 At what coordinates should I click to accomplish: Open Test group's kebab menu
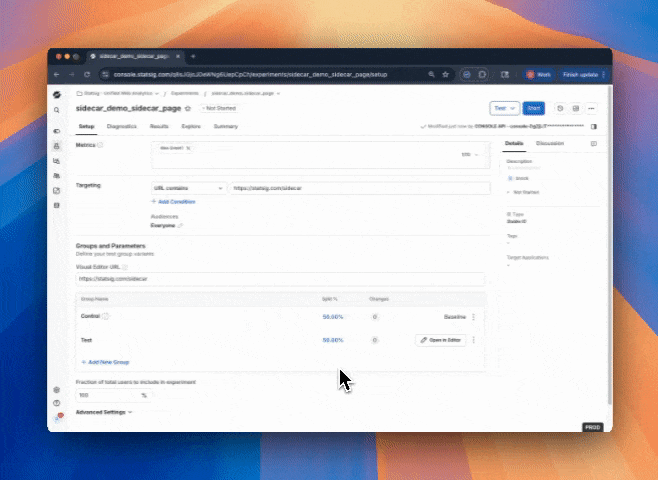click(x=473, y=340)
